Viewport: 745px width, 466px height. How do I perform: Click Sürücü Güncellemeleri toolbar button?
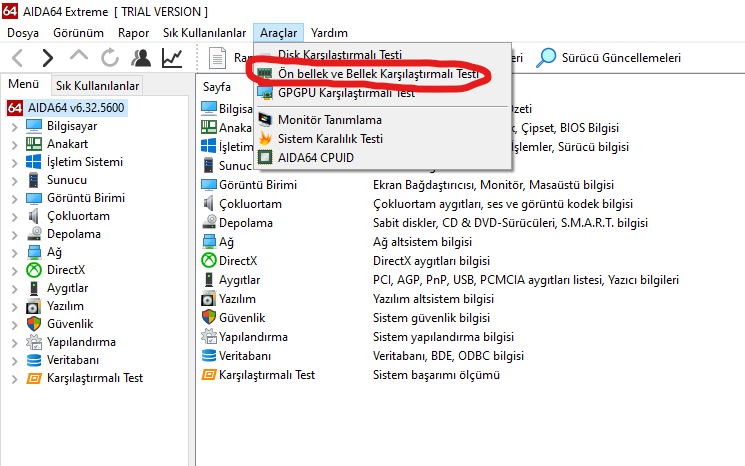[x=609, y=58]
